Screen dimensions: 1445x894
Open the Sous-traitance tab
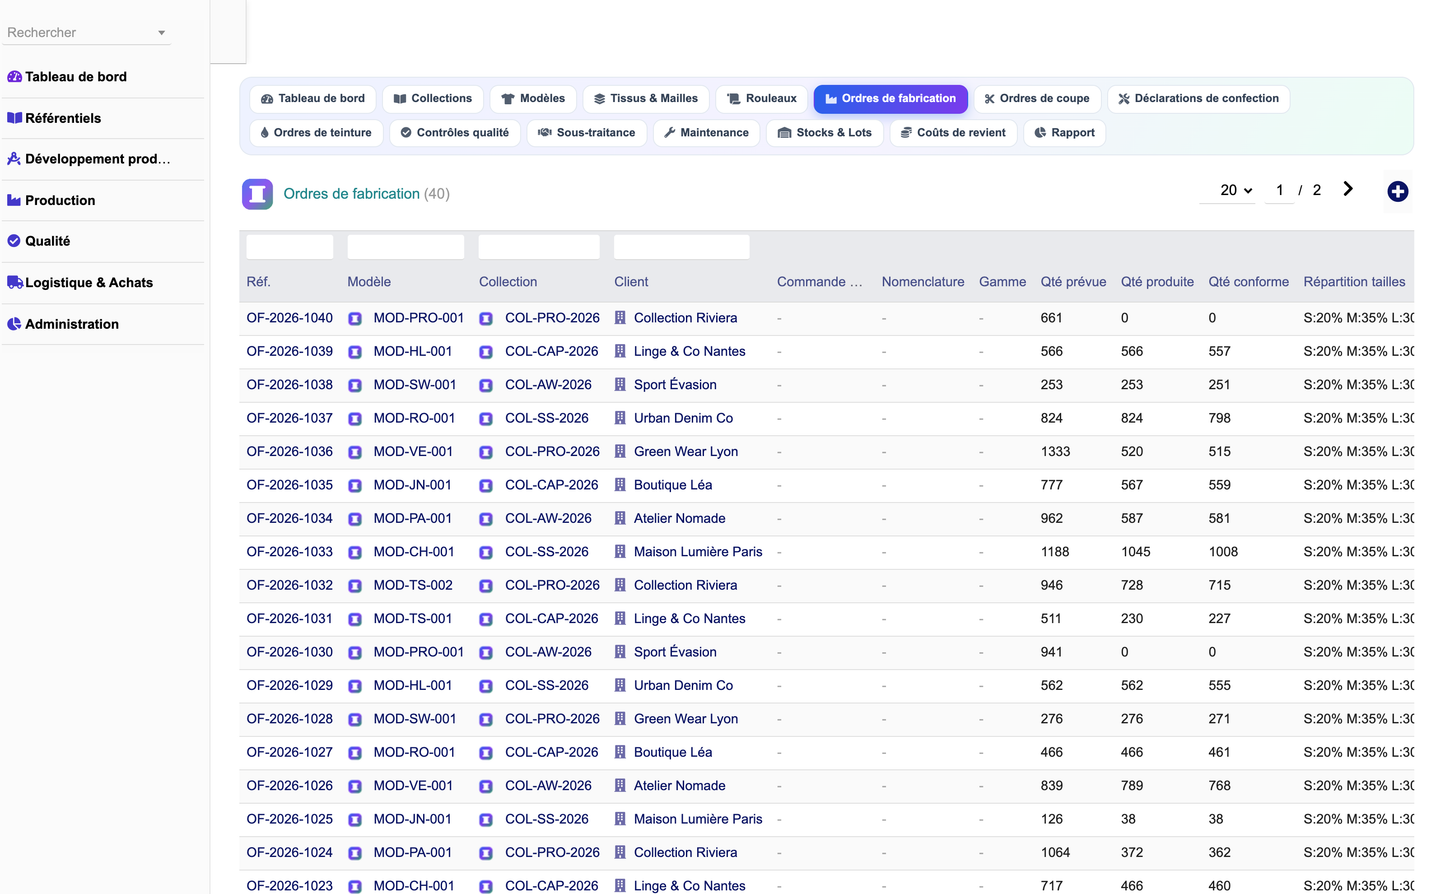pyautogui.click(x=587, y=133)
